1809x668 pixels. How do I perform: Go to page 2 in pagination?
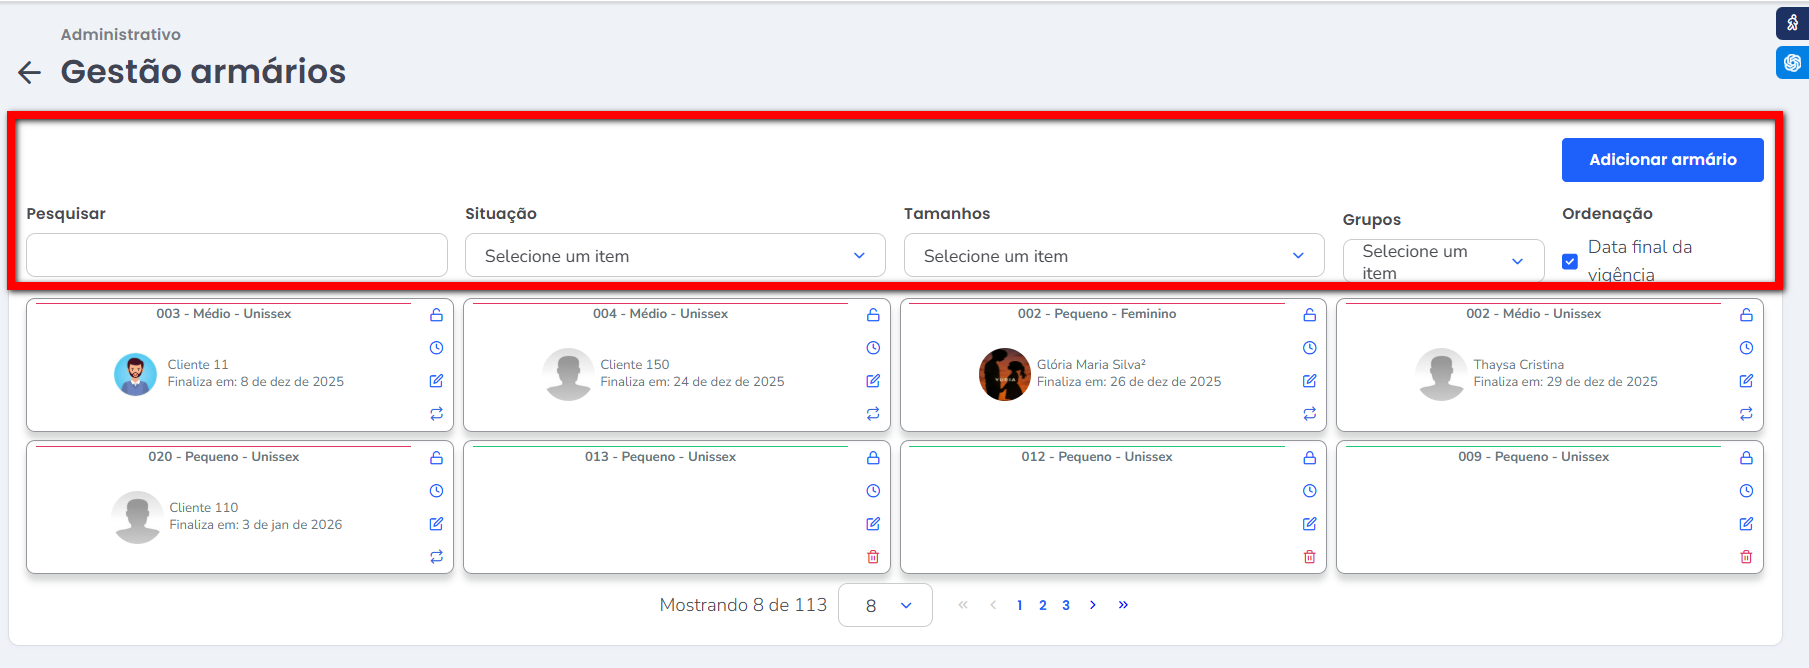click(1043, 605)
